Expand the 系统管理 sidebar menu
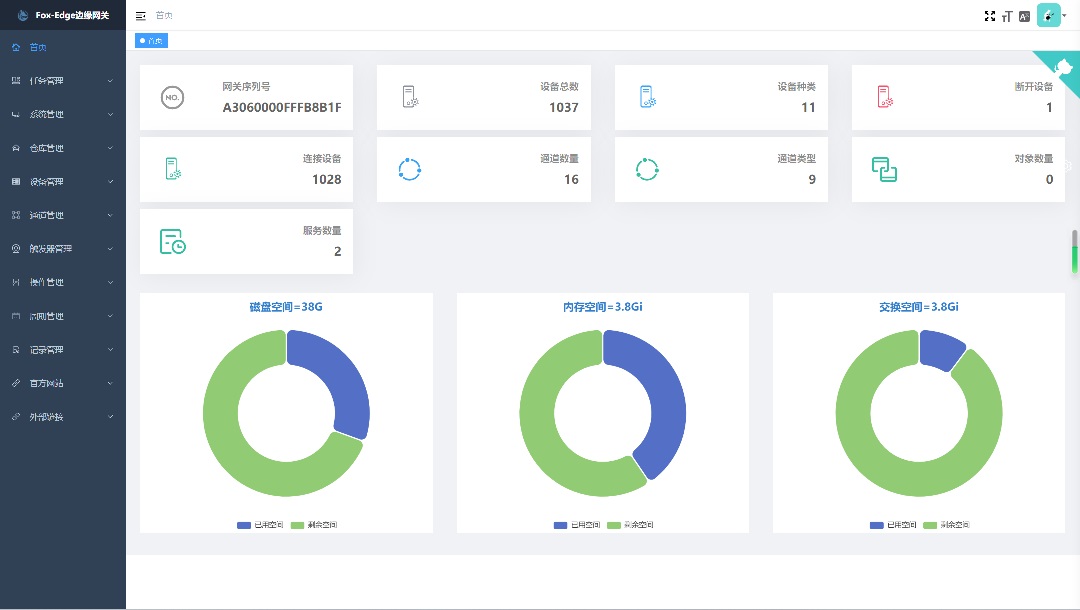Image resolution: width=1080 pixels, height=610 pixels. click(63, 114)
